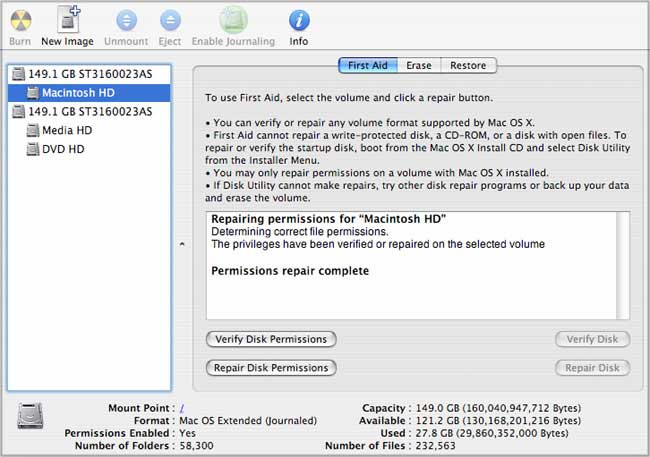Click Repair Disk Permissions button
This screenshot has width=650, height=457.
(271, 368)
